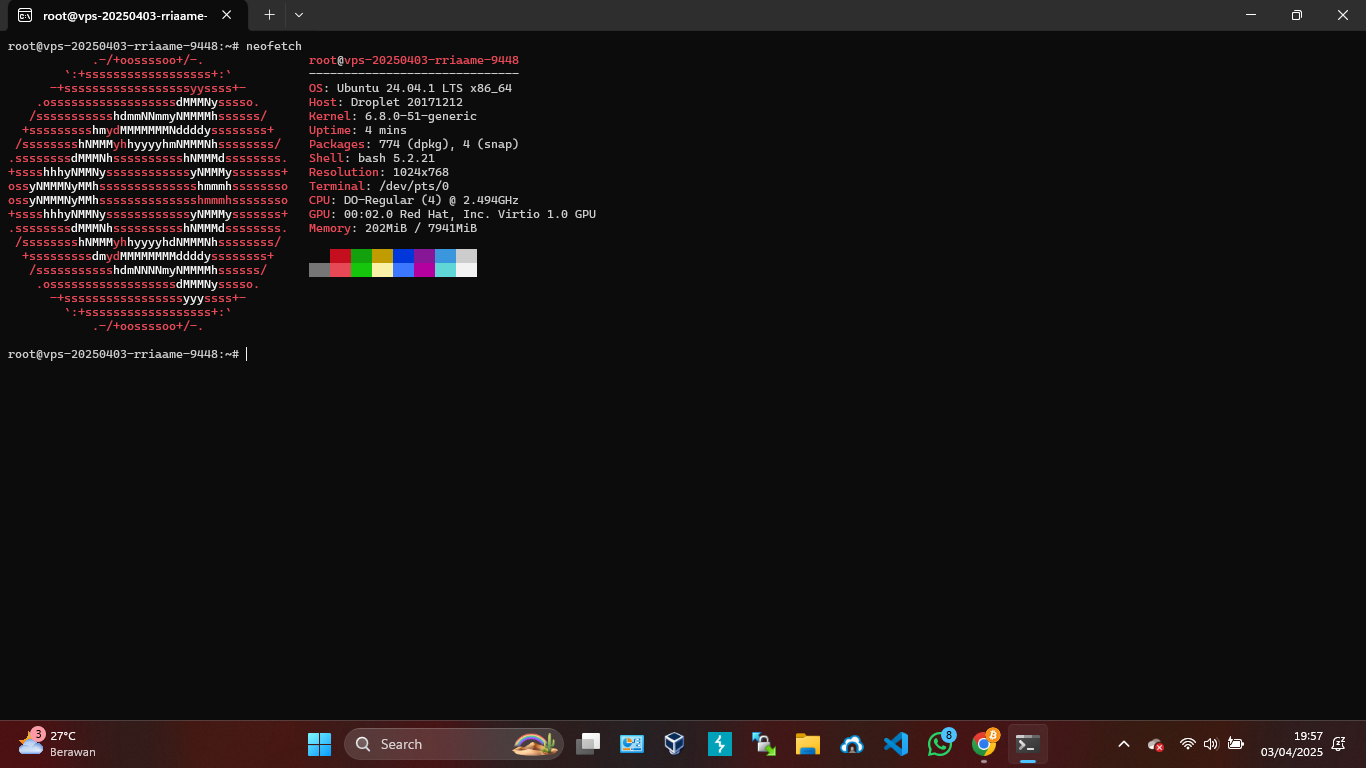Click the bottom shell prompt line with cursor

coord(127,354)
